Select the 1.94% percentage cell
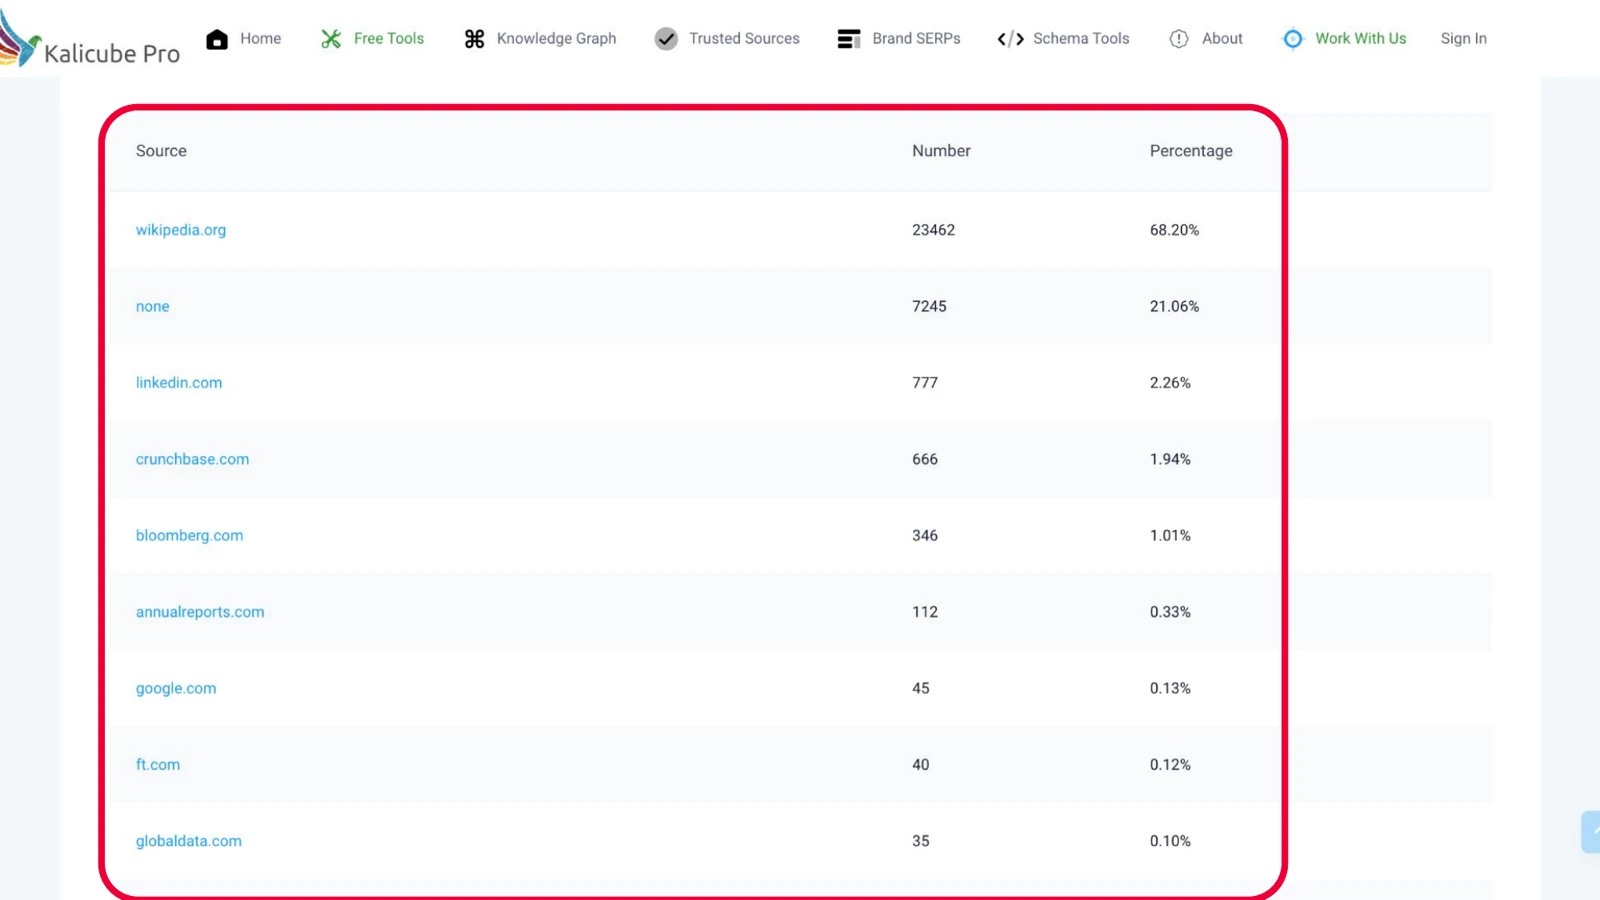Image resolution: width=1600 pixels, height=900 pixels. coord(1170,460)
